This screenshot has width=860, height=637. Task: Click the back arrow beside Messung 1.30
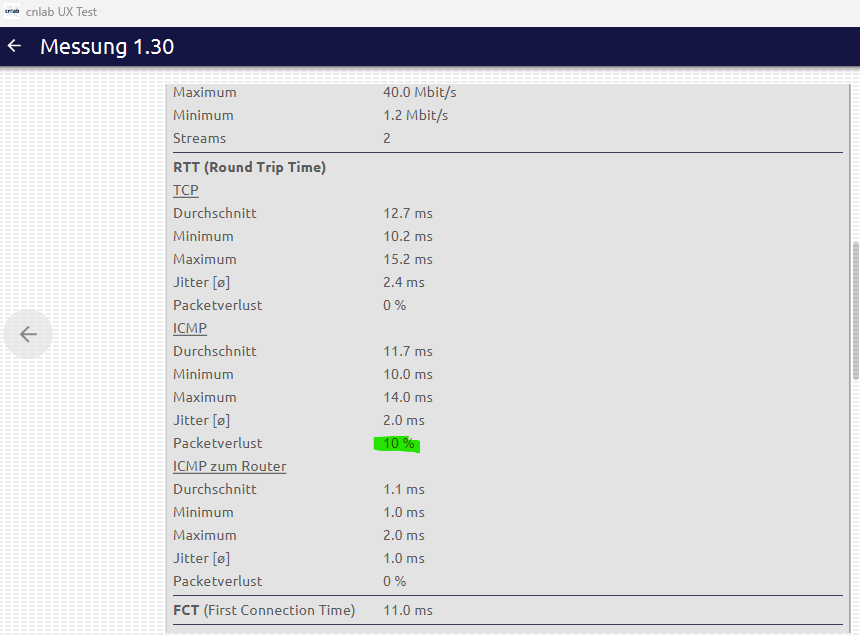(14, 47)
